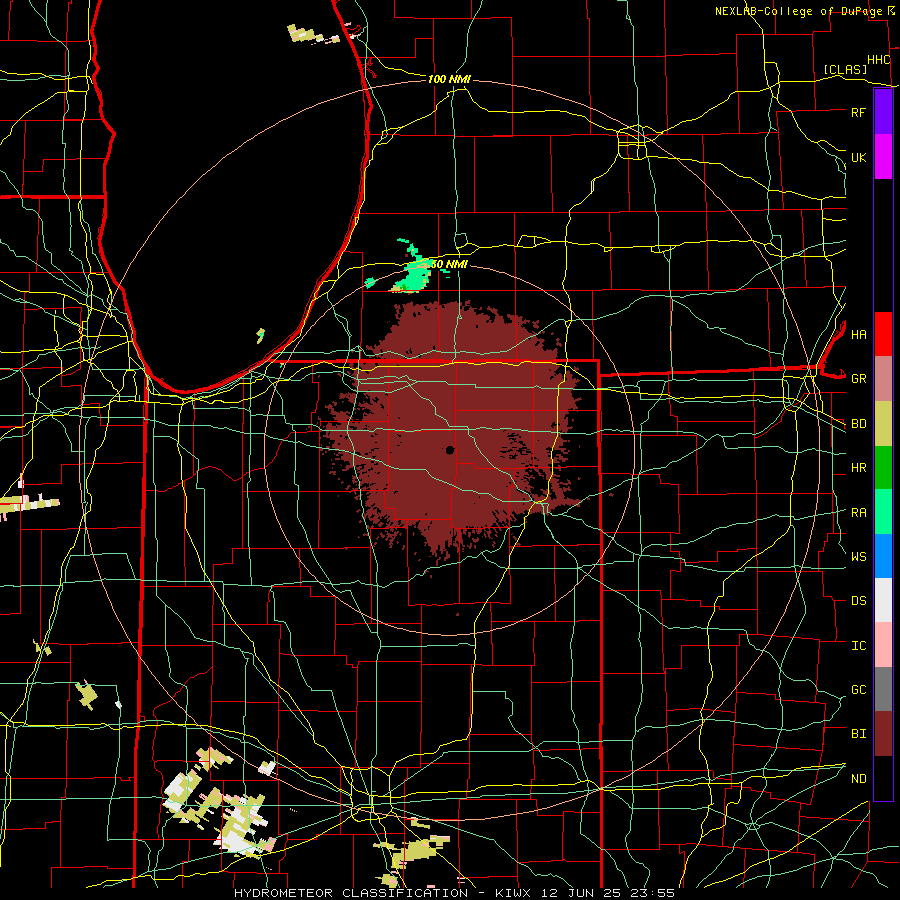Click the GC gray legend swatch
The image size is (900, 900).
[883, 689]
